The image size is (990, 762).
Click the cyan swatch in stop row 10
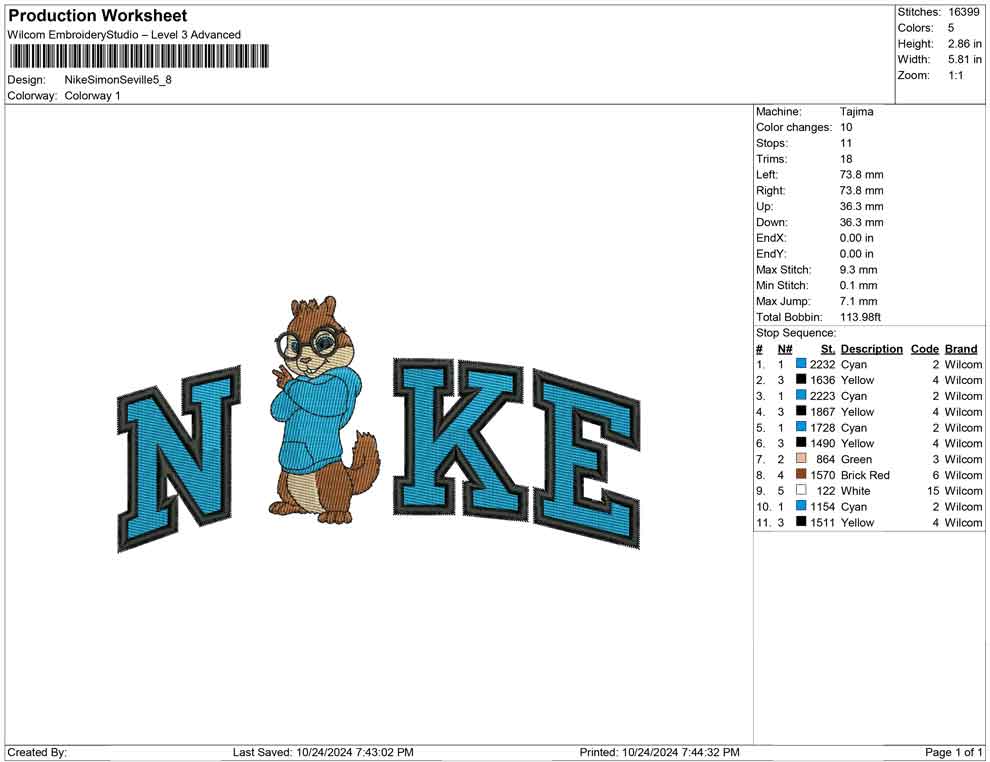(x=801, y=506)
